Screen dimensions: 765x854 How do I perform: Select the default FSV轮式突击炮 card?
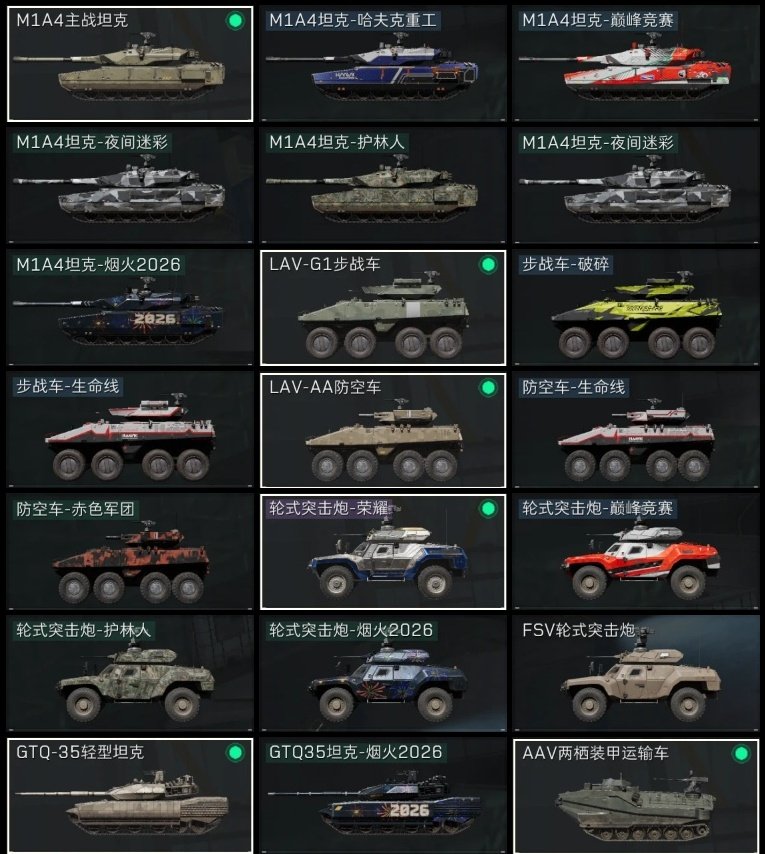(x=636, y=674)
